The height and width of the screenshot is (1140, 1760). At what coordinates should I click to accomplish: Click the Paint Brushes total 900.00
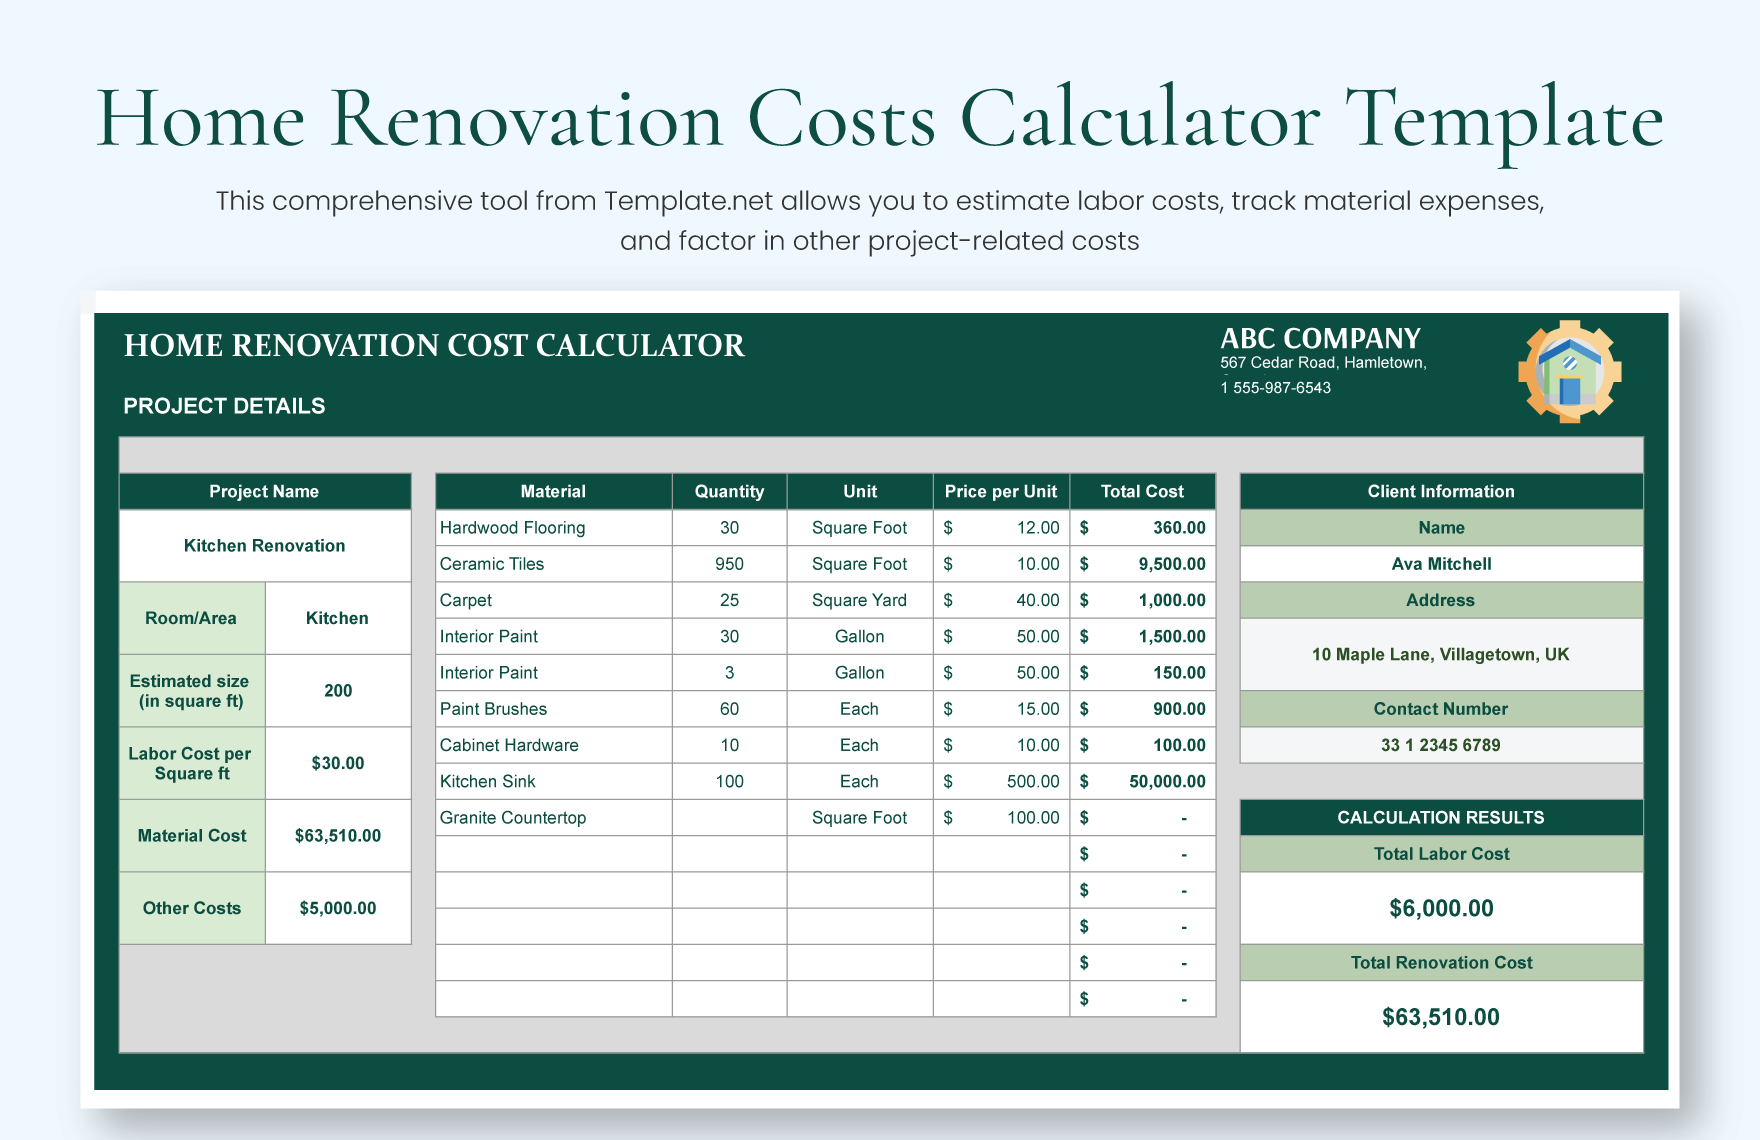point(1143,709)
